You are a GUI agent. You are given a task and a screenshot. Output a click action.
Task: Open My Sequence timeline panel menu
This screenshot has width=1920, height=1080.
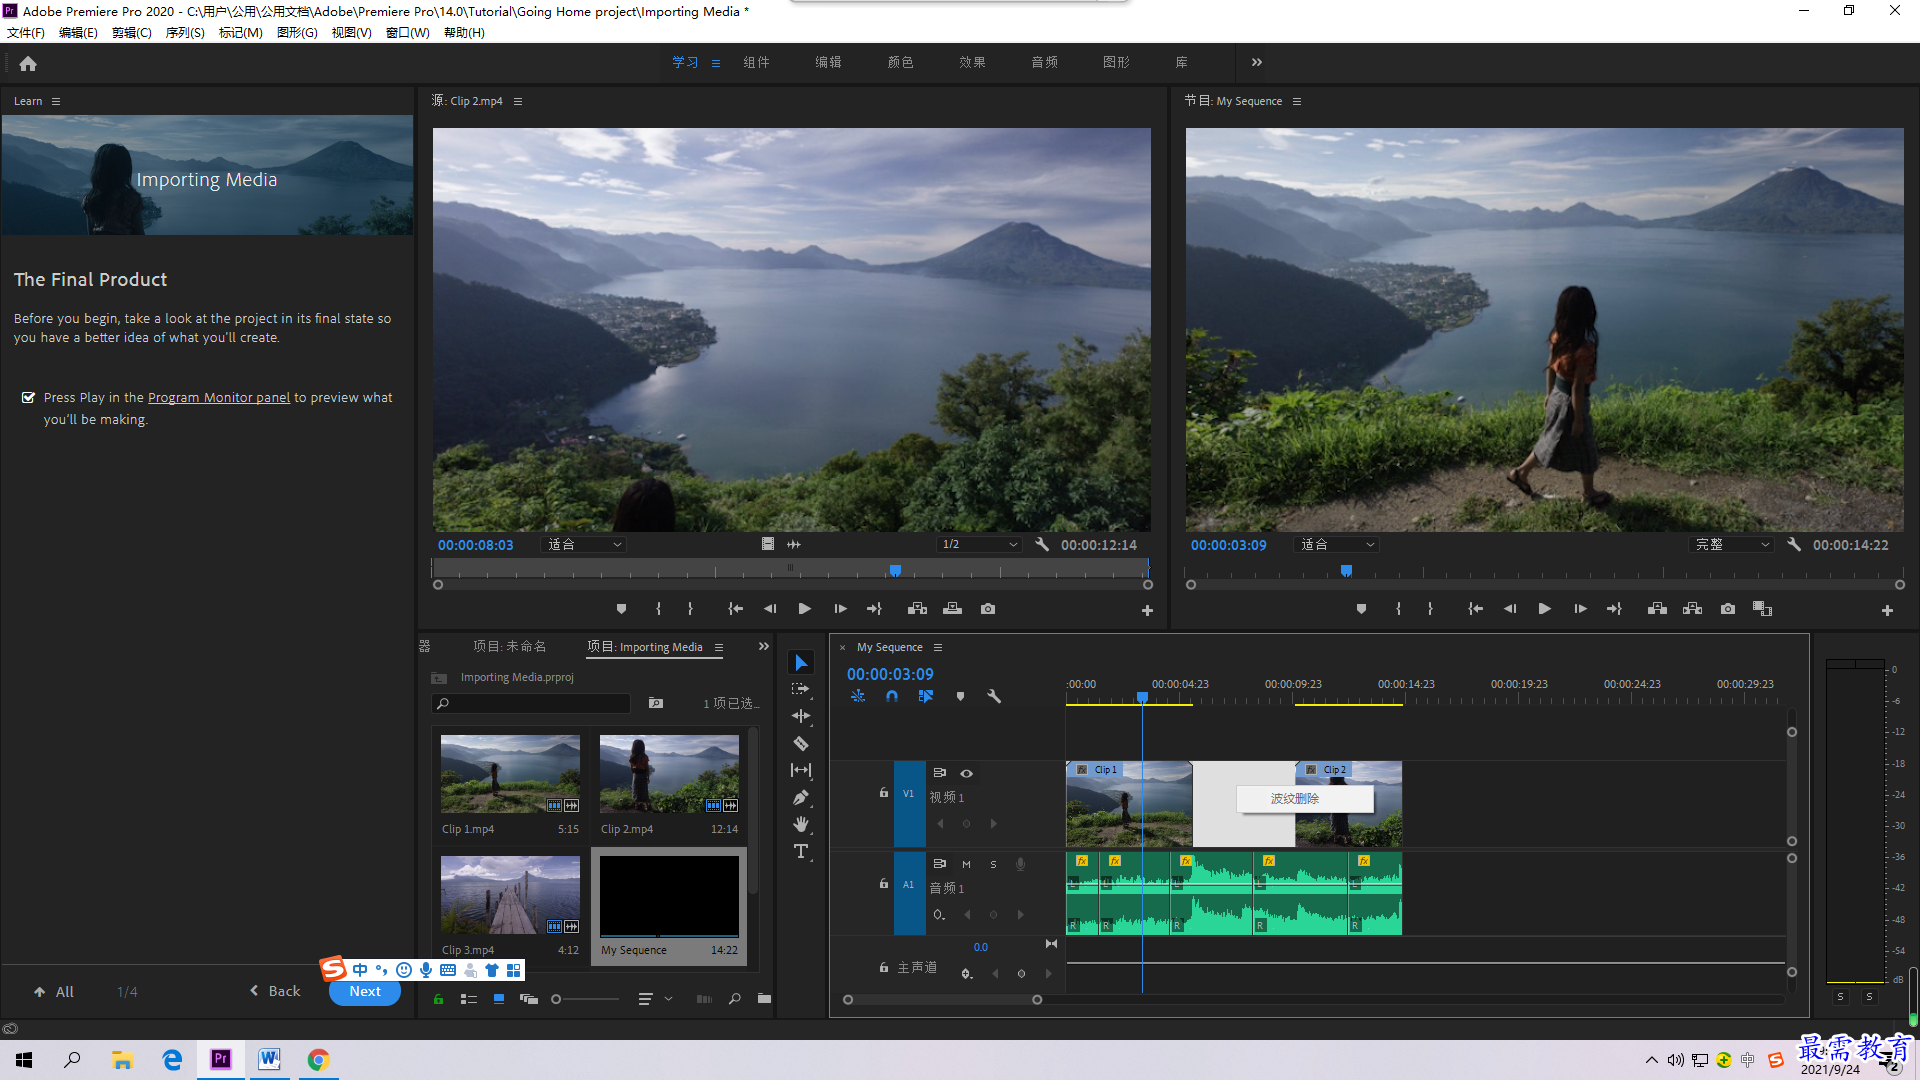(x=938, y=647)
